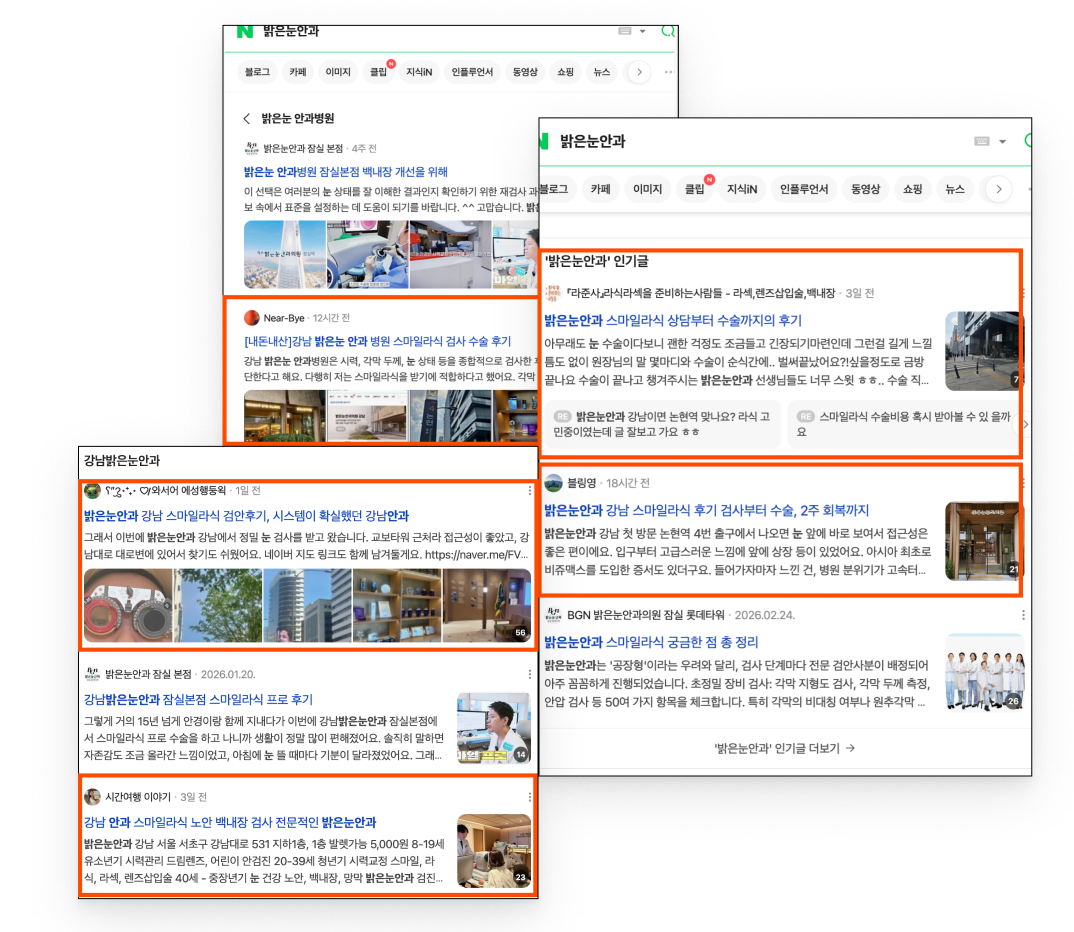Viewport: 1074px width, 932px height.
Task: Open 시간여행 이야기 profile avatar
Action: pyautogui.click(x=92, y=797)
